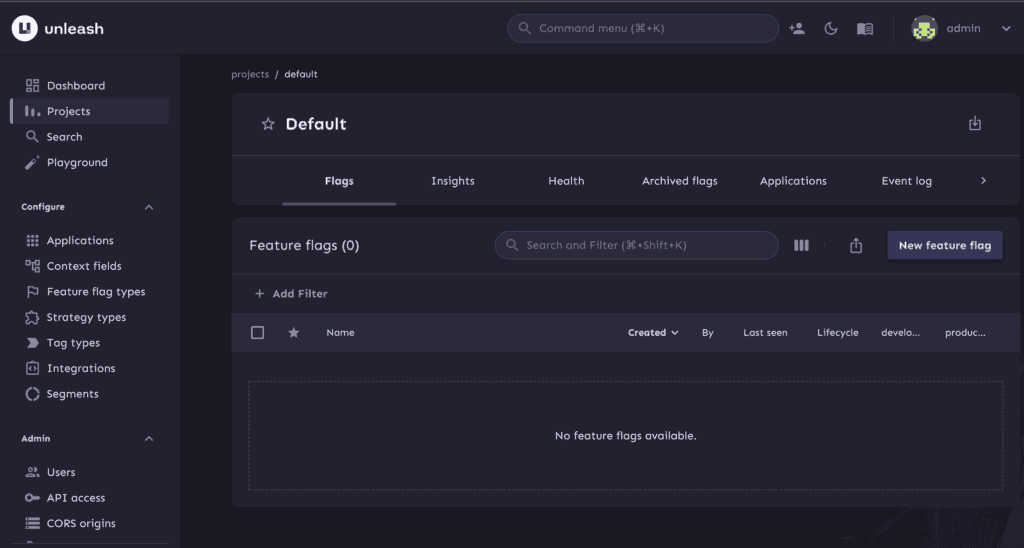Open documentation via the book icon
Screen dimensions: 1024x548
(865, 29)
